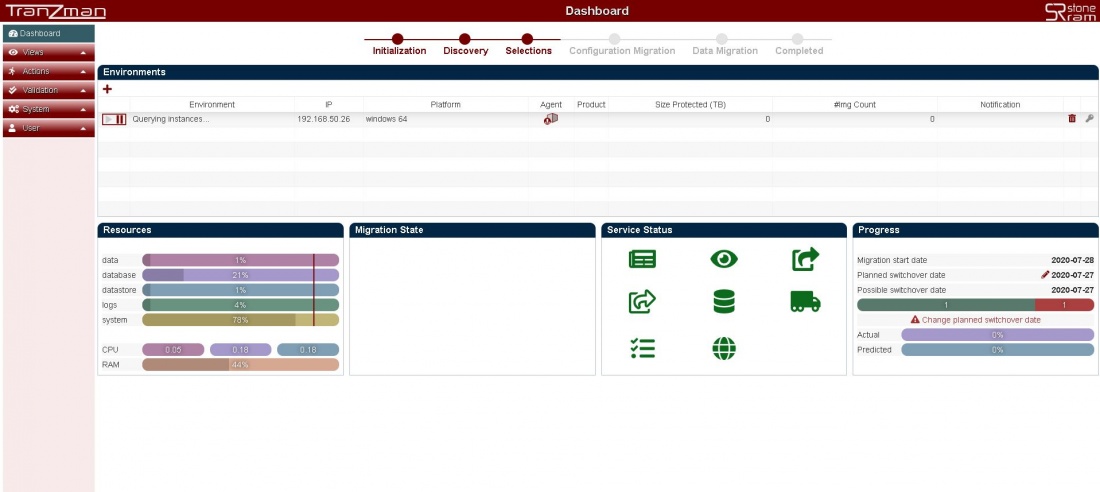Open the System menu in sidebar
This screenshot has height=492, width=1100.
(x=48, y=109)
